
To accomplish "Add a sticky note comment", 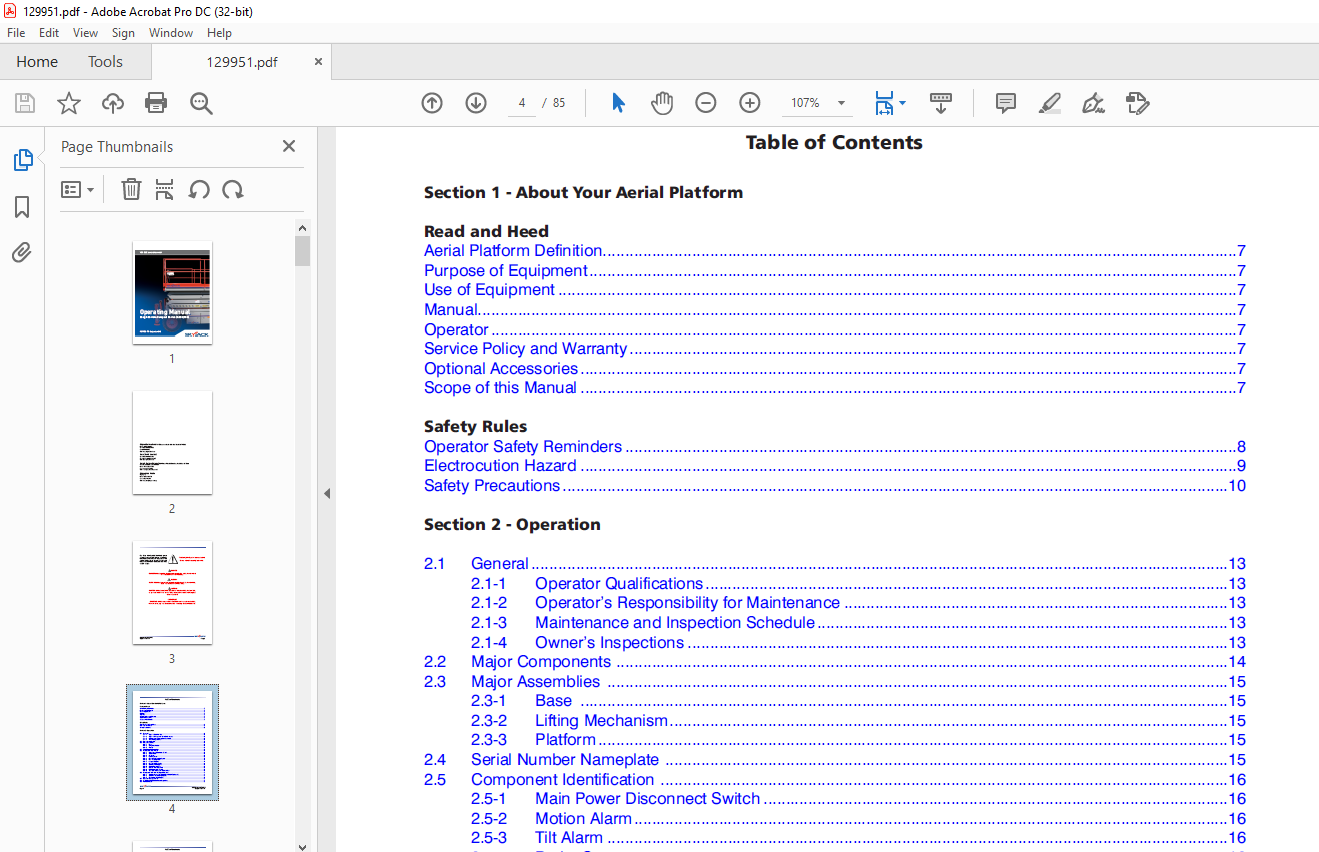I will pyautogui.click(x=1006, y=103).
